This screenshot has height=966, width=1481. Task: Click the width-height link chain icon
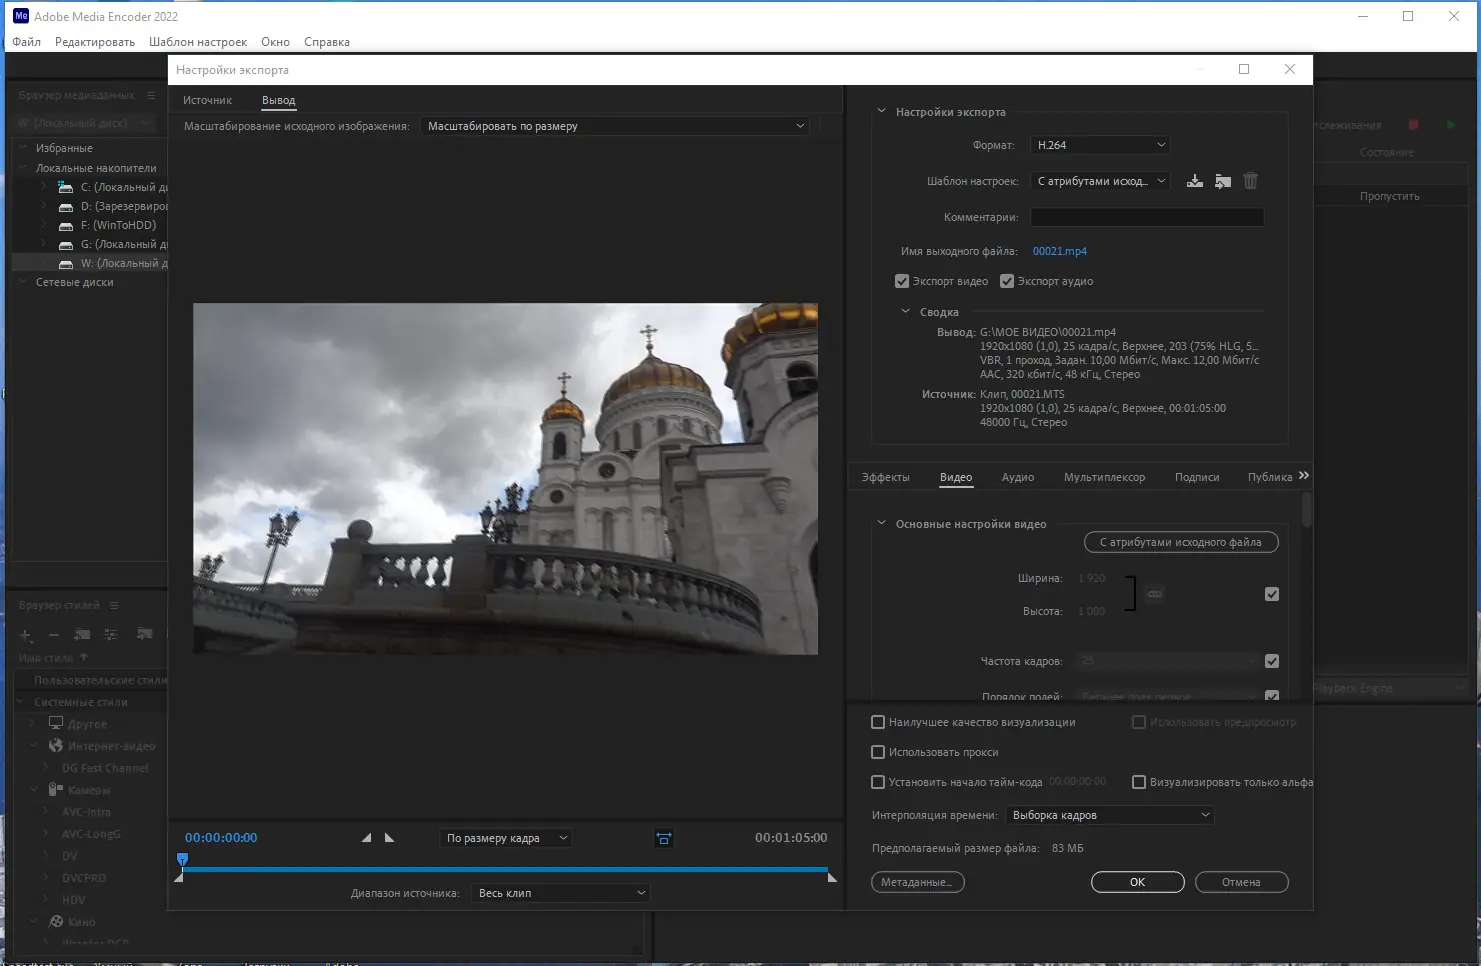tap(1155, 594)
